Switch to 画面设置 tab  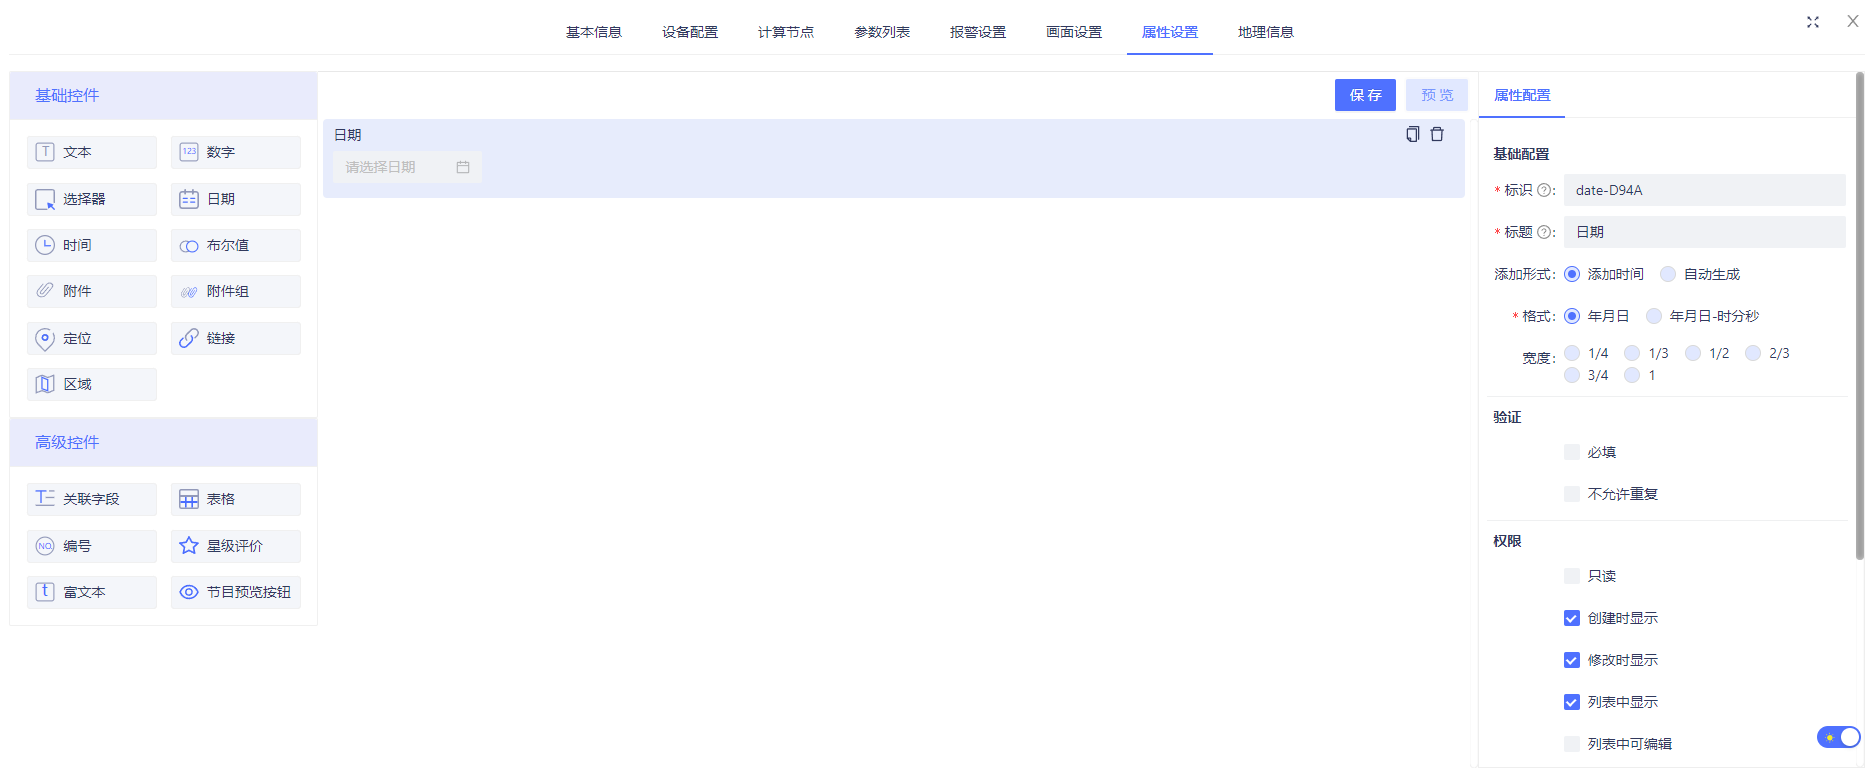click(x=1074, y=32)
